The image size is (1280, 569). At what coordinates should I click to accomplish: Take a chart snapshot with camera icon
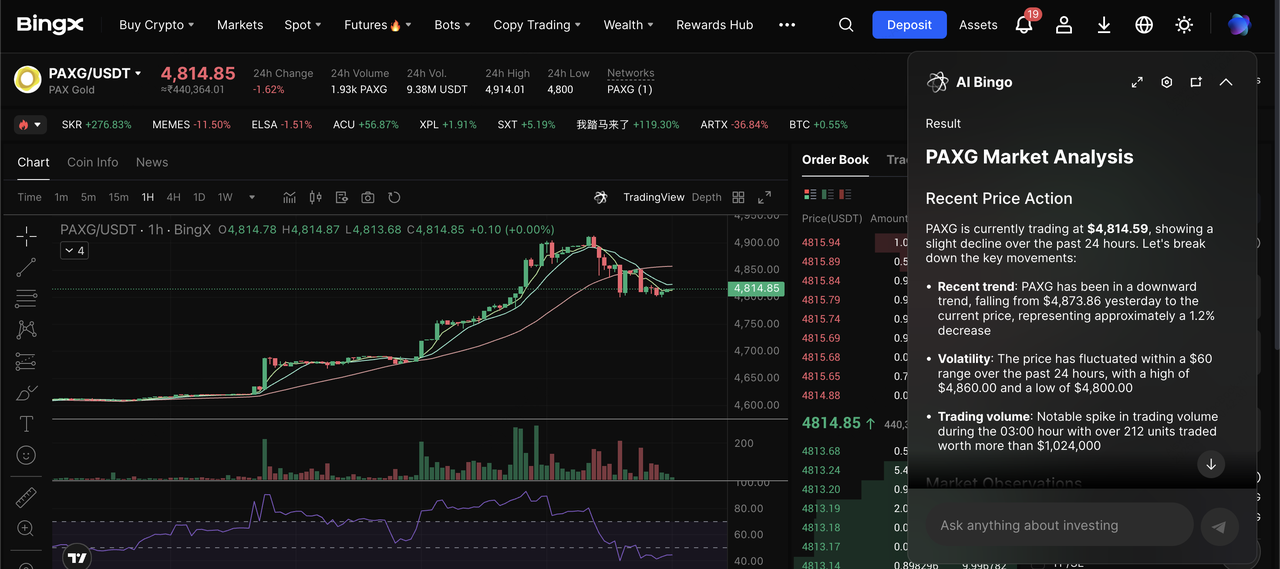coord(368,197)
